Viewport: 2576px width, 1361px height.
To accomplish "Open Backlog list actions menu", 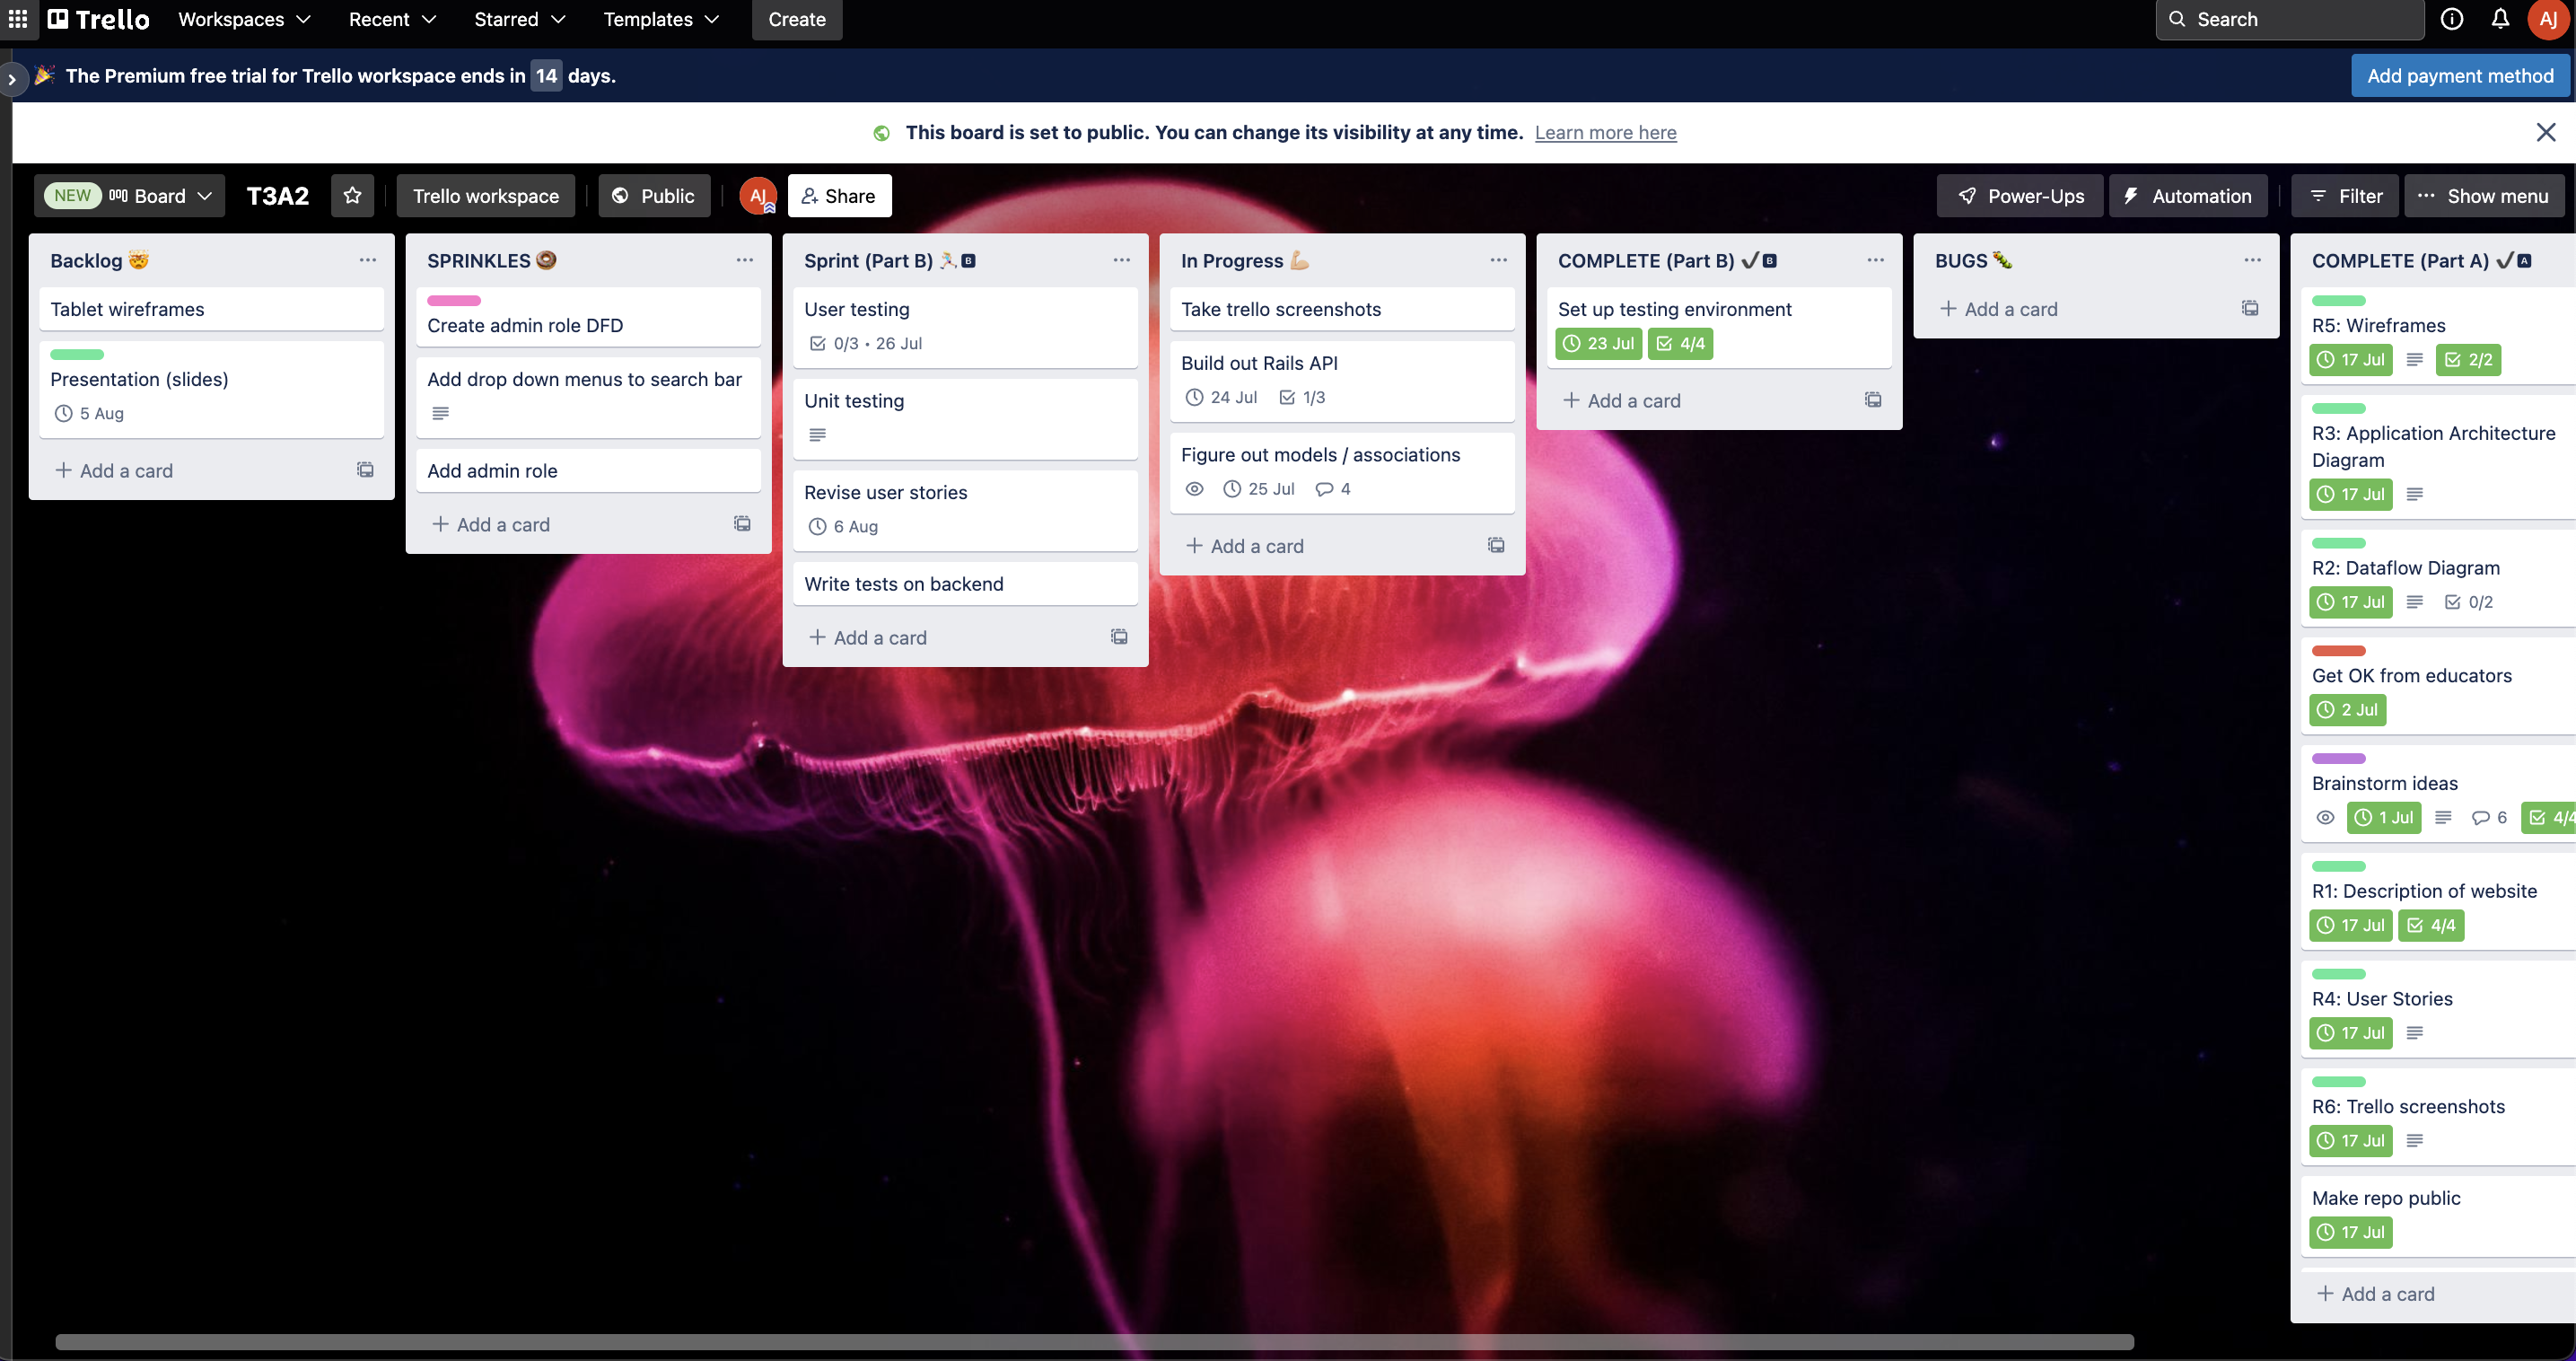I will click(367, 260).
